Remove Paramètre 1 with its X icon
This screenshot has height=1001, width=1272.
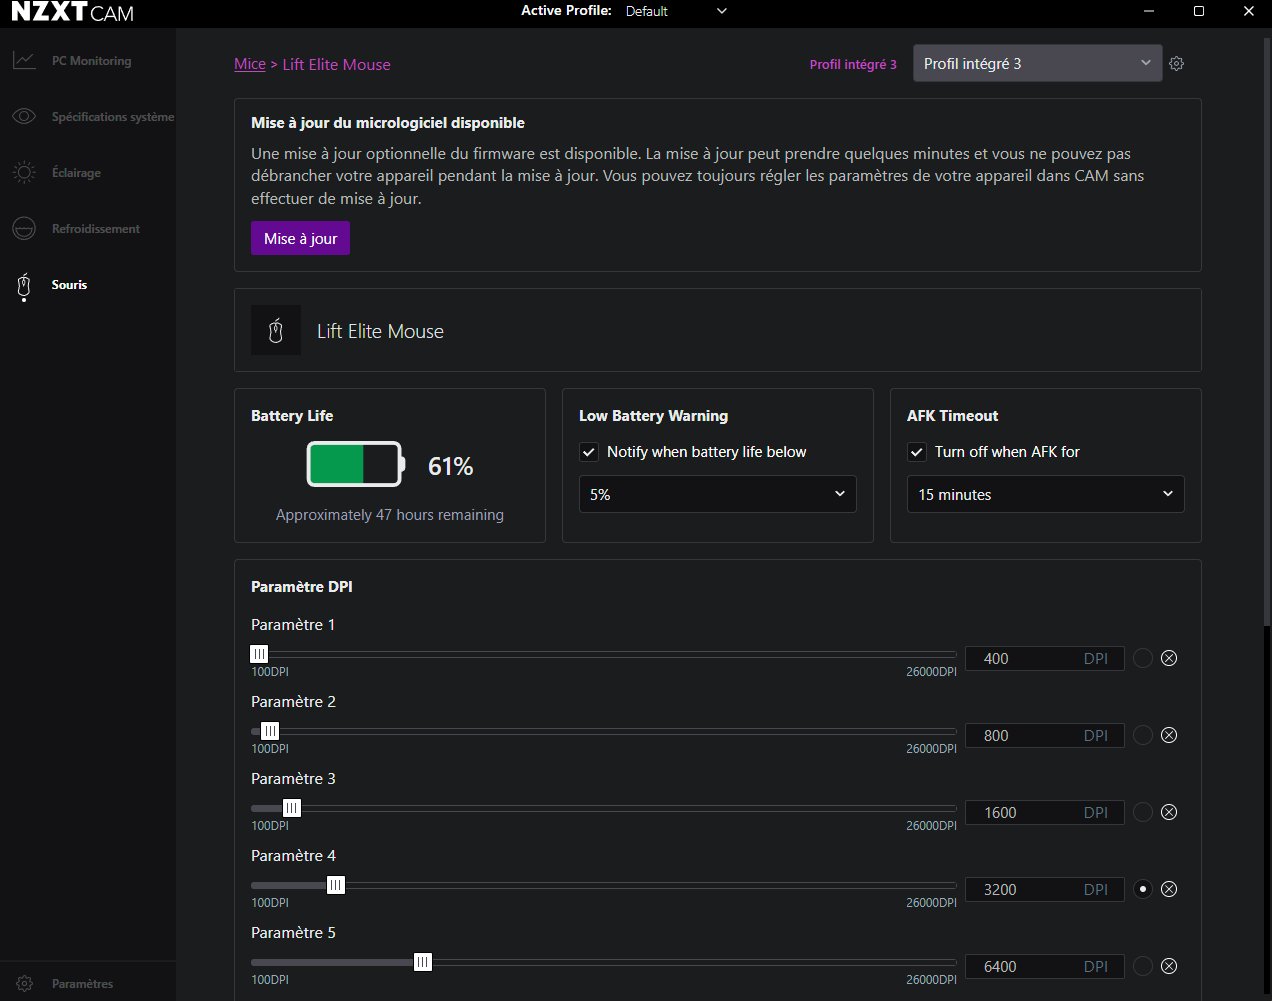1169,658
